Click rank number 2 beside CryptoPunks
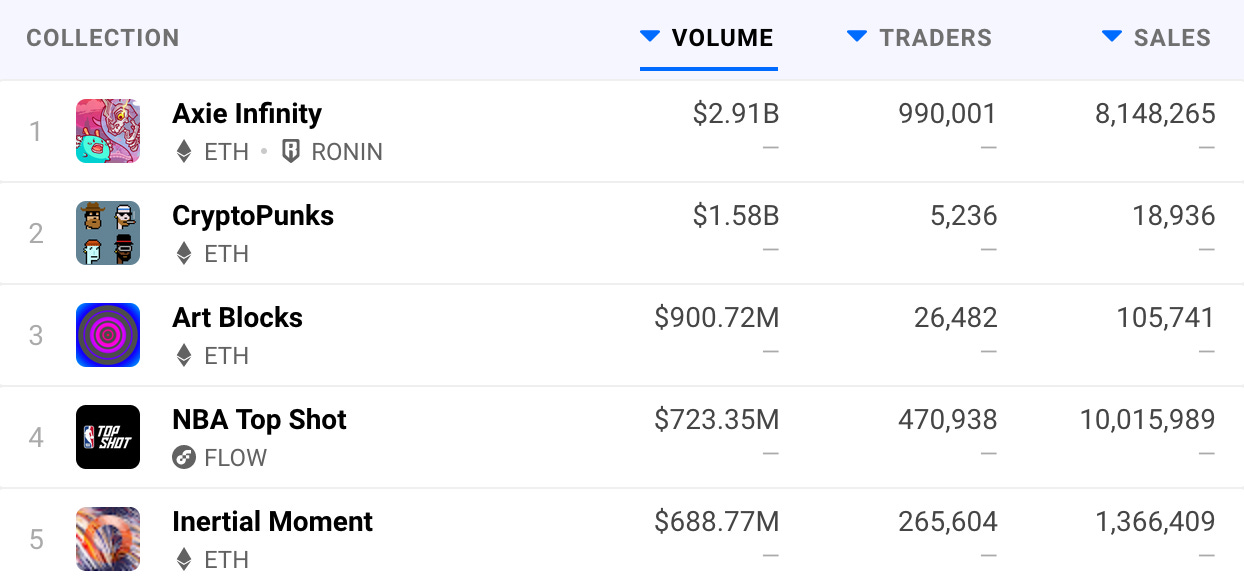The height and width of the screenshot is (586, 1244). pos(36,234)
